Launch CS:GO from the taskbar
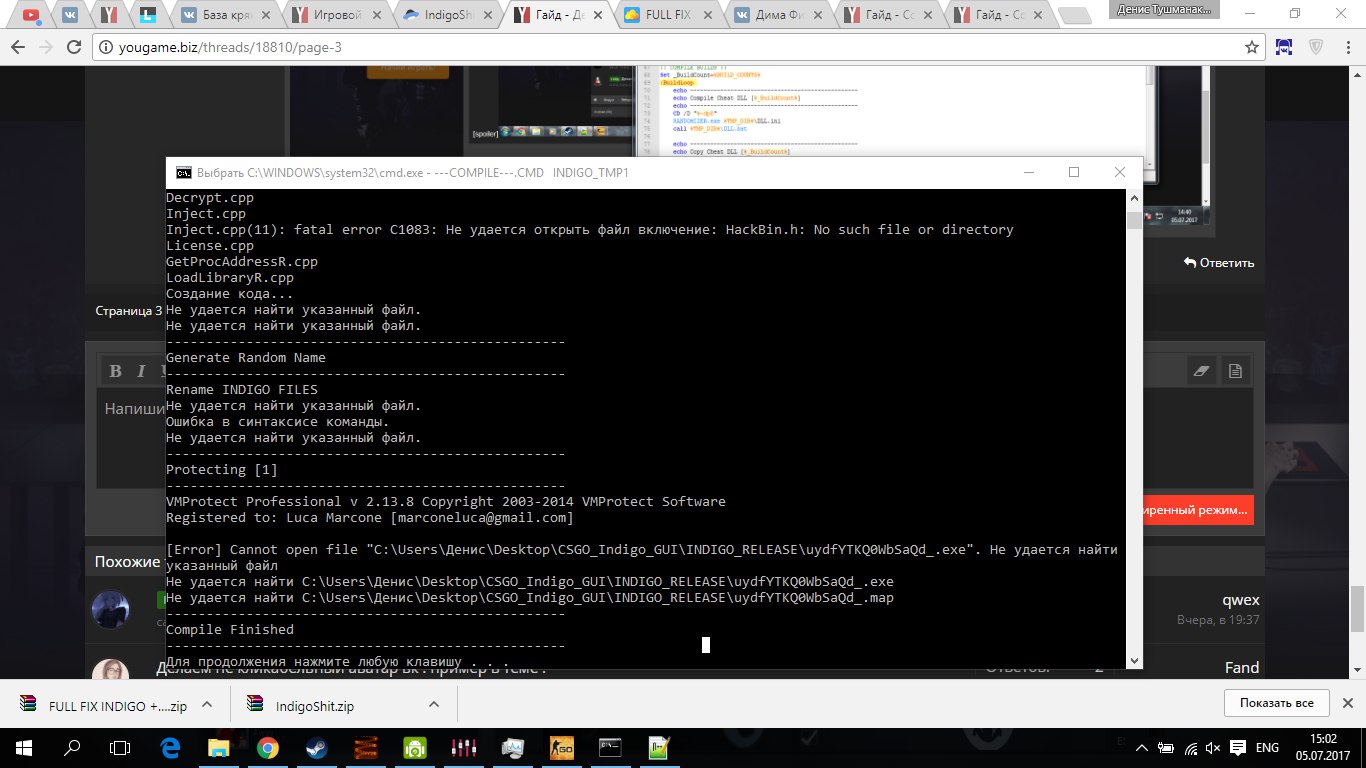Screen dimensions: 1366x768 point(561,747)
